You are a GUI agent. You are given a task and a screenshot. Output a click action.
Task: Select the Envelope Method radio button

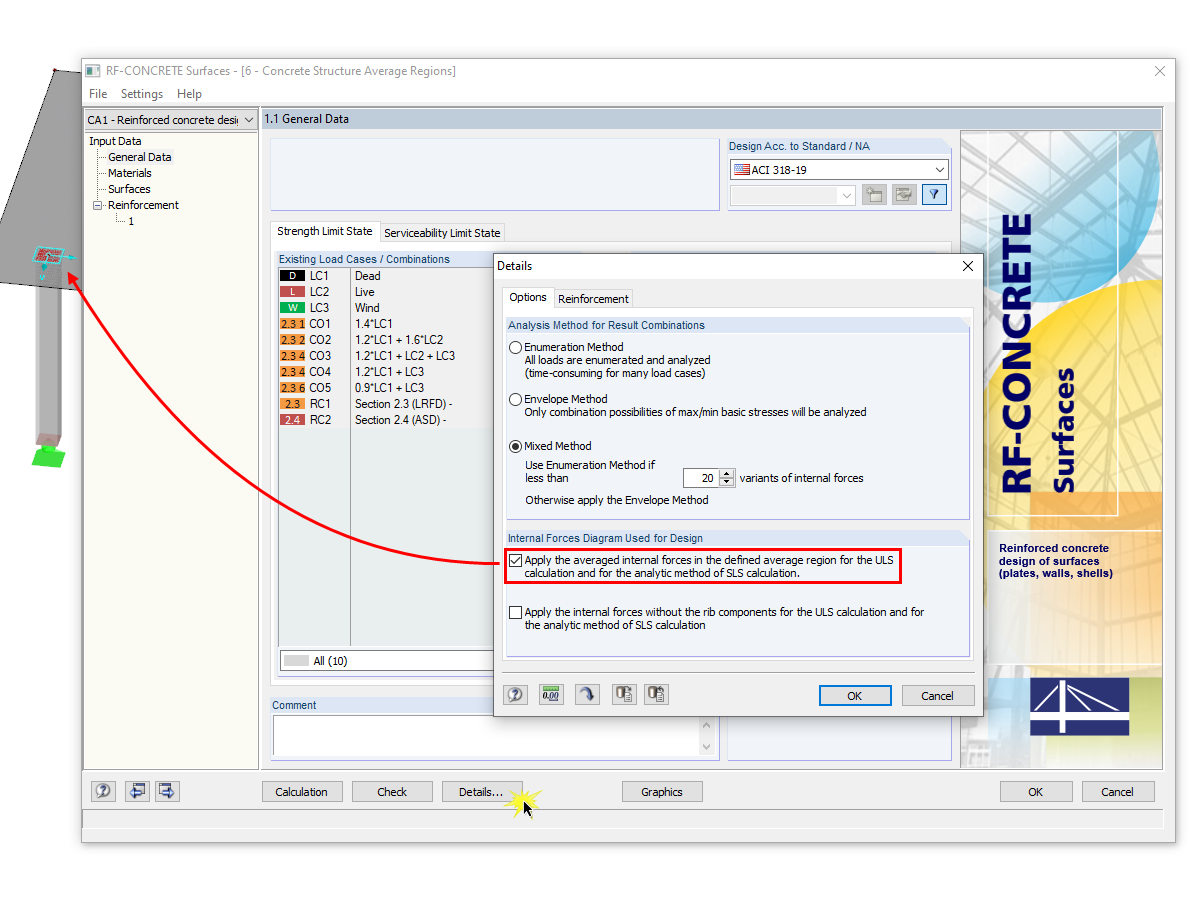[x=516, y=399]
